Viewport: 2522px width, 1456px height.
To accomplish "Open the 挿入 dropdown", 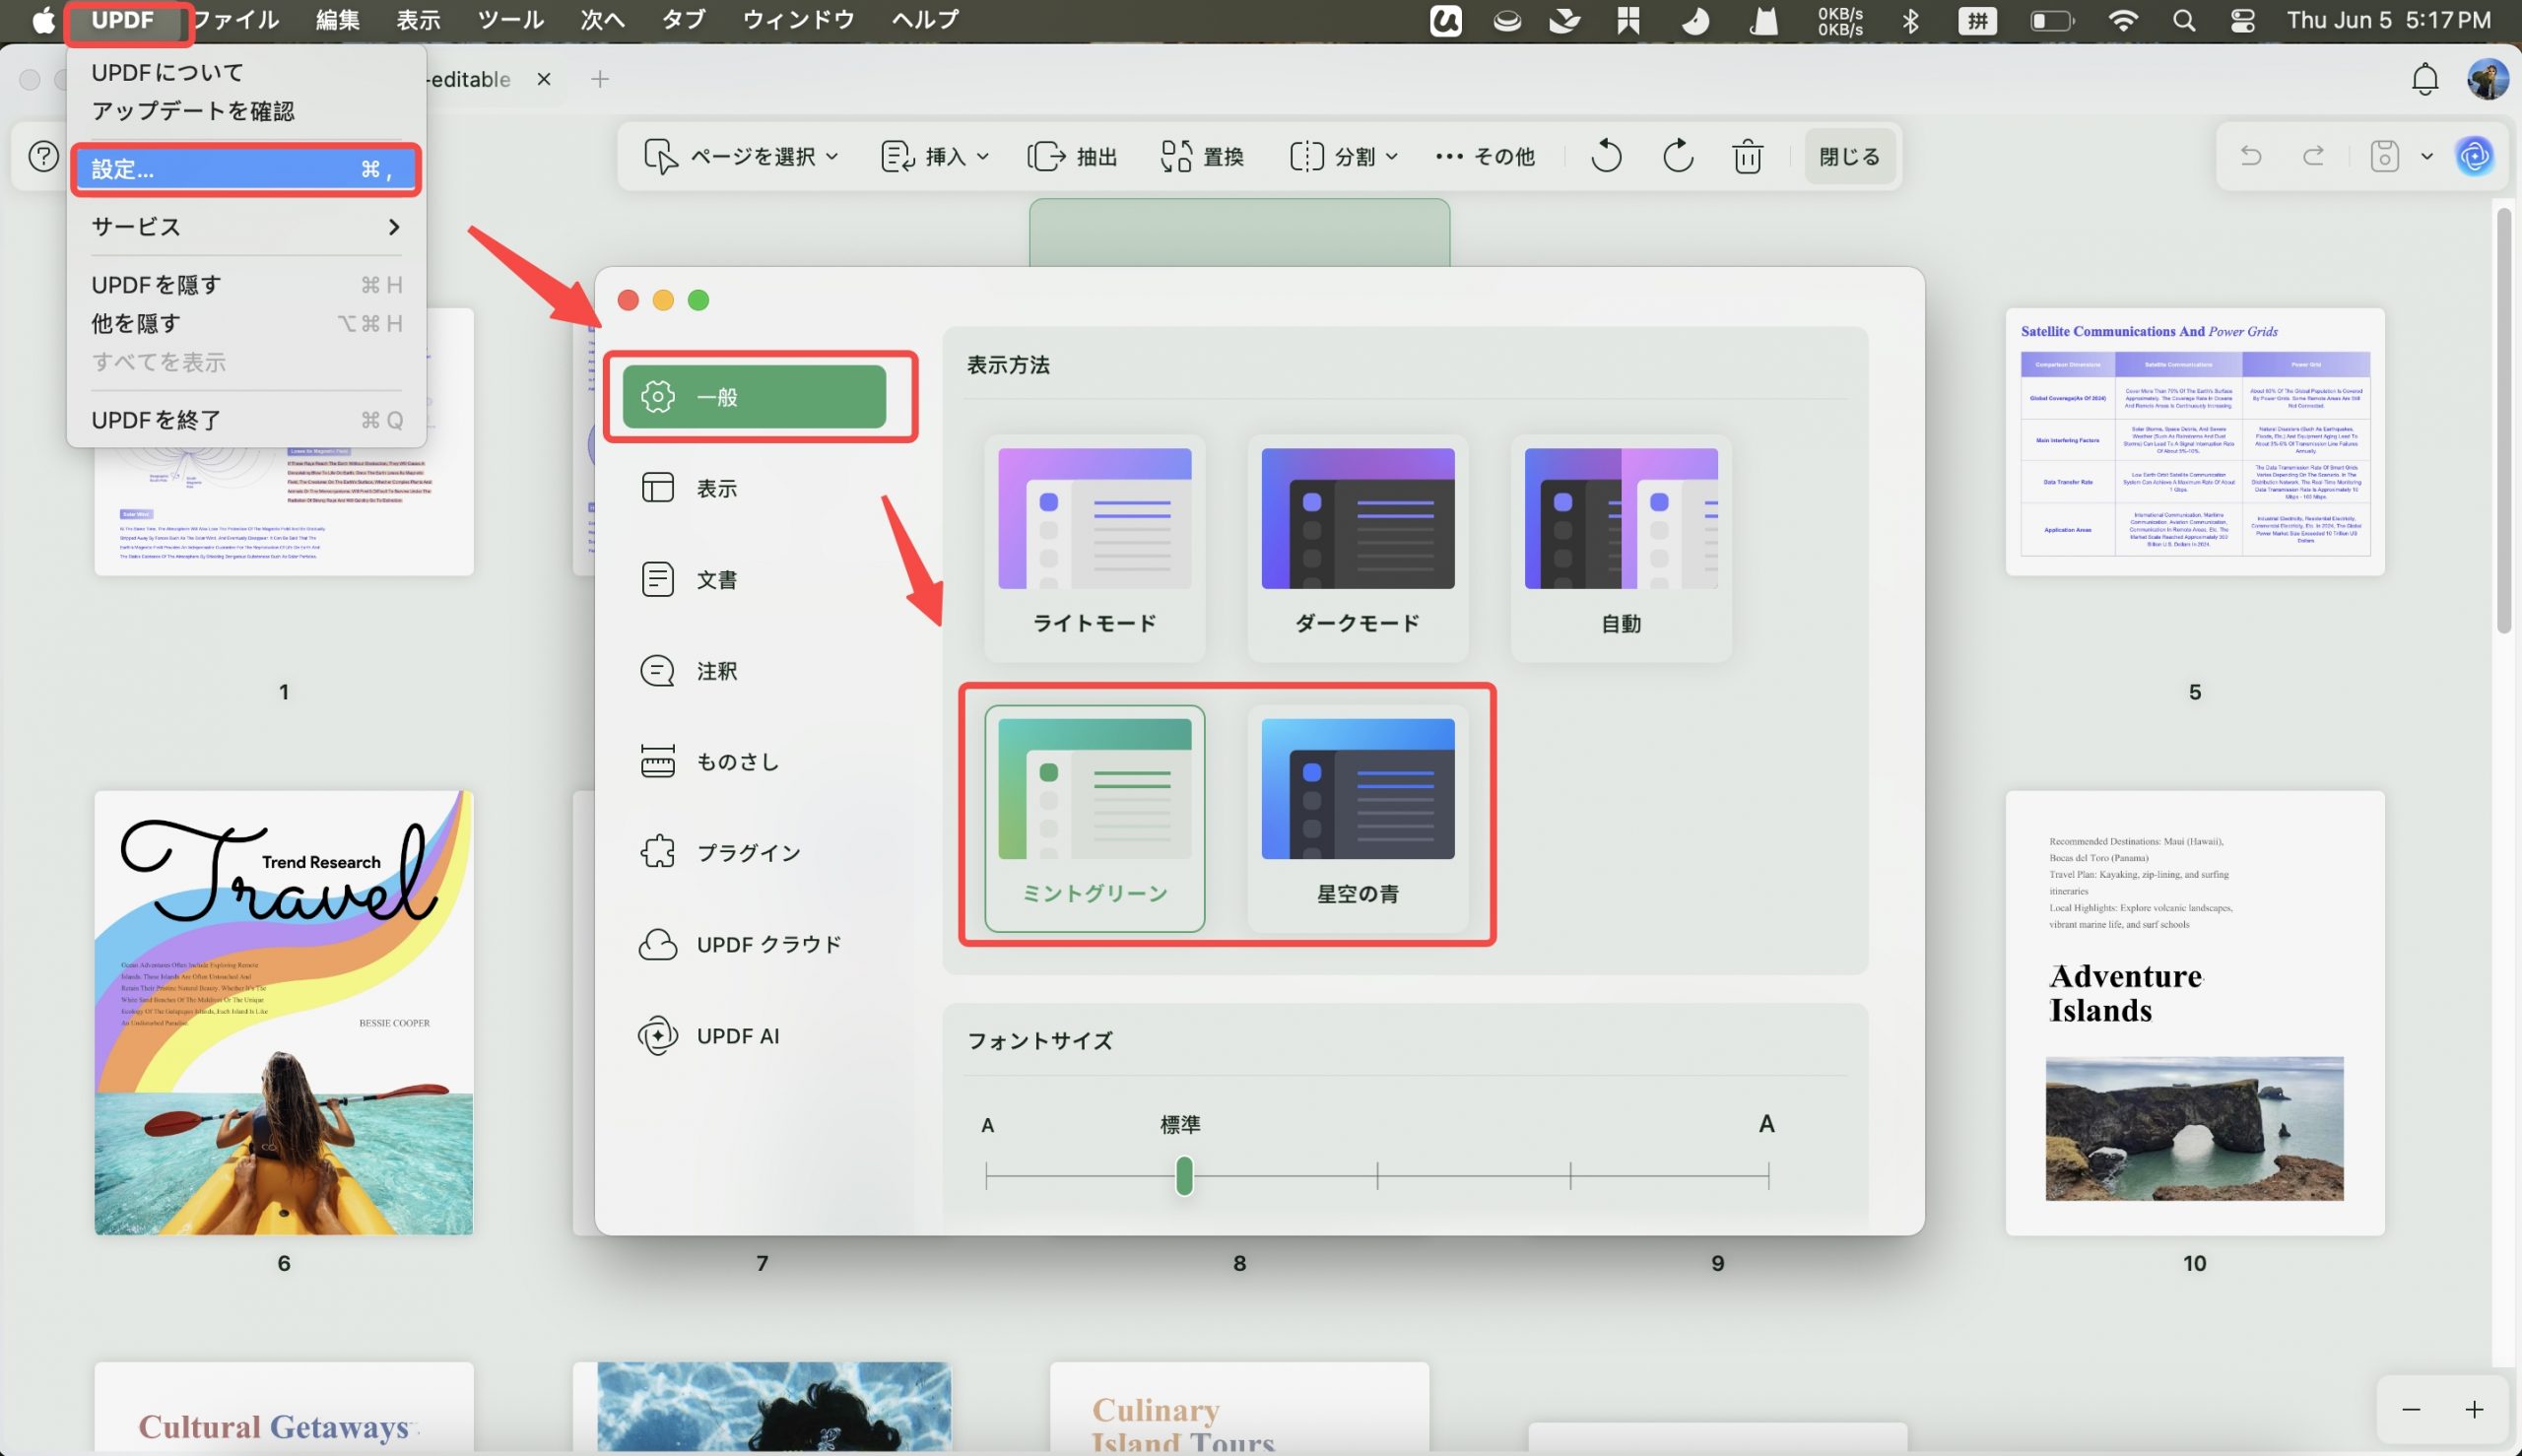I will tap(935, 157).
